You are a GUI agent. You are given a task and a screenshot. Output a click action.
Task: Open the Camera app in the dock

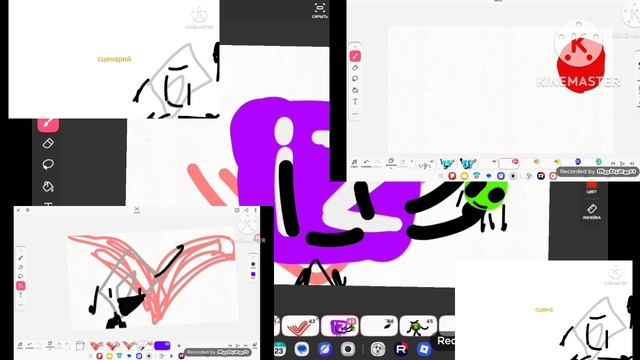pos(348,349)
